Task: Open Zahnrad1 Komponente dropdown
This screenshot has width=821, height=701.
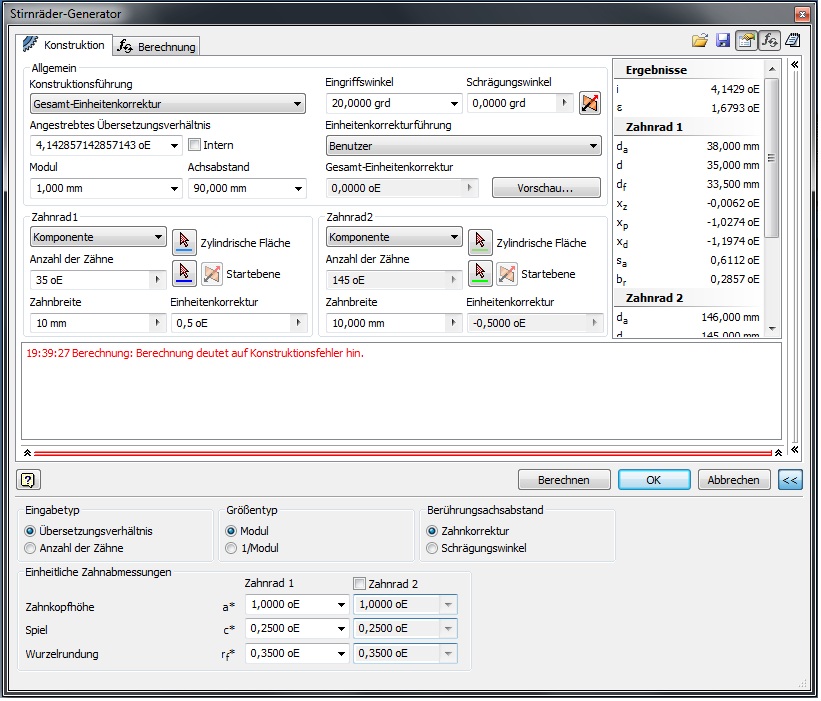Action: pyautogui.click(x=98, y=238)
